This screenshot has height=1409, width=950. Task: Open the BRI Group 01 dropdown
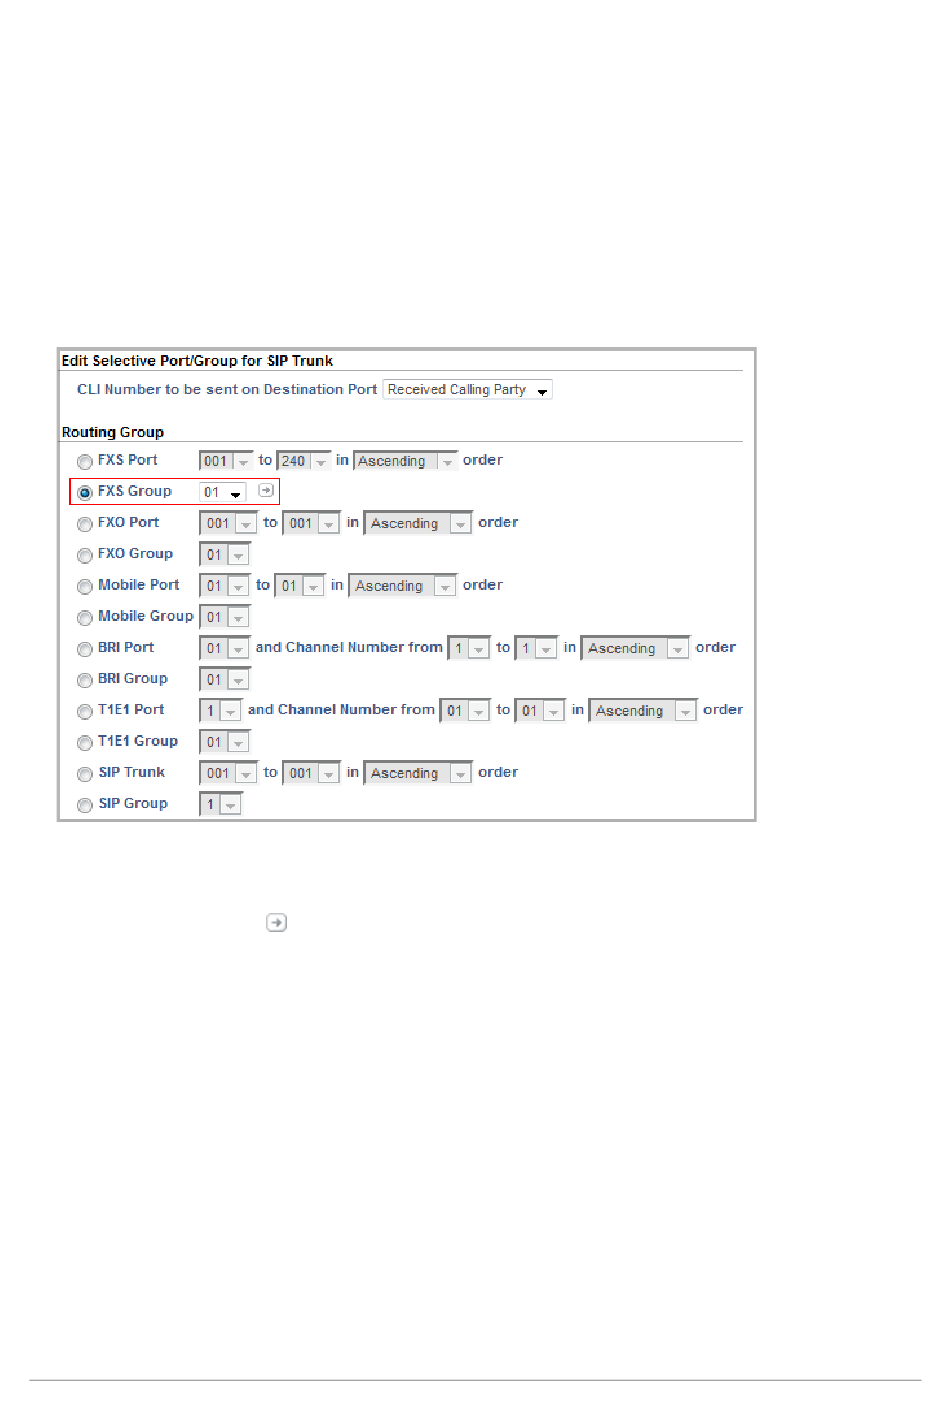[225, 679]
